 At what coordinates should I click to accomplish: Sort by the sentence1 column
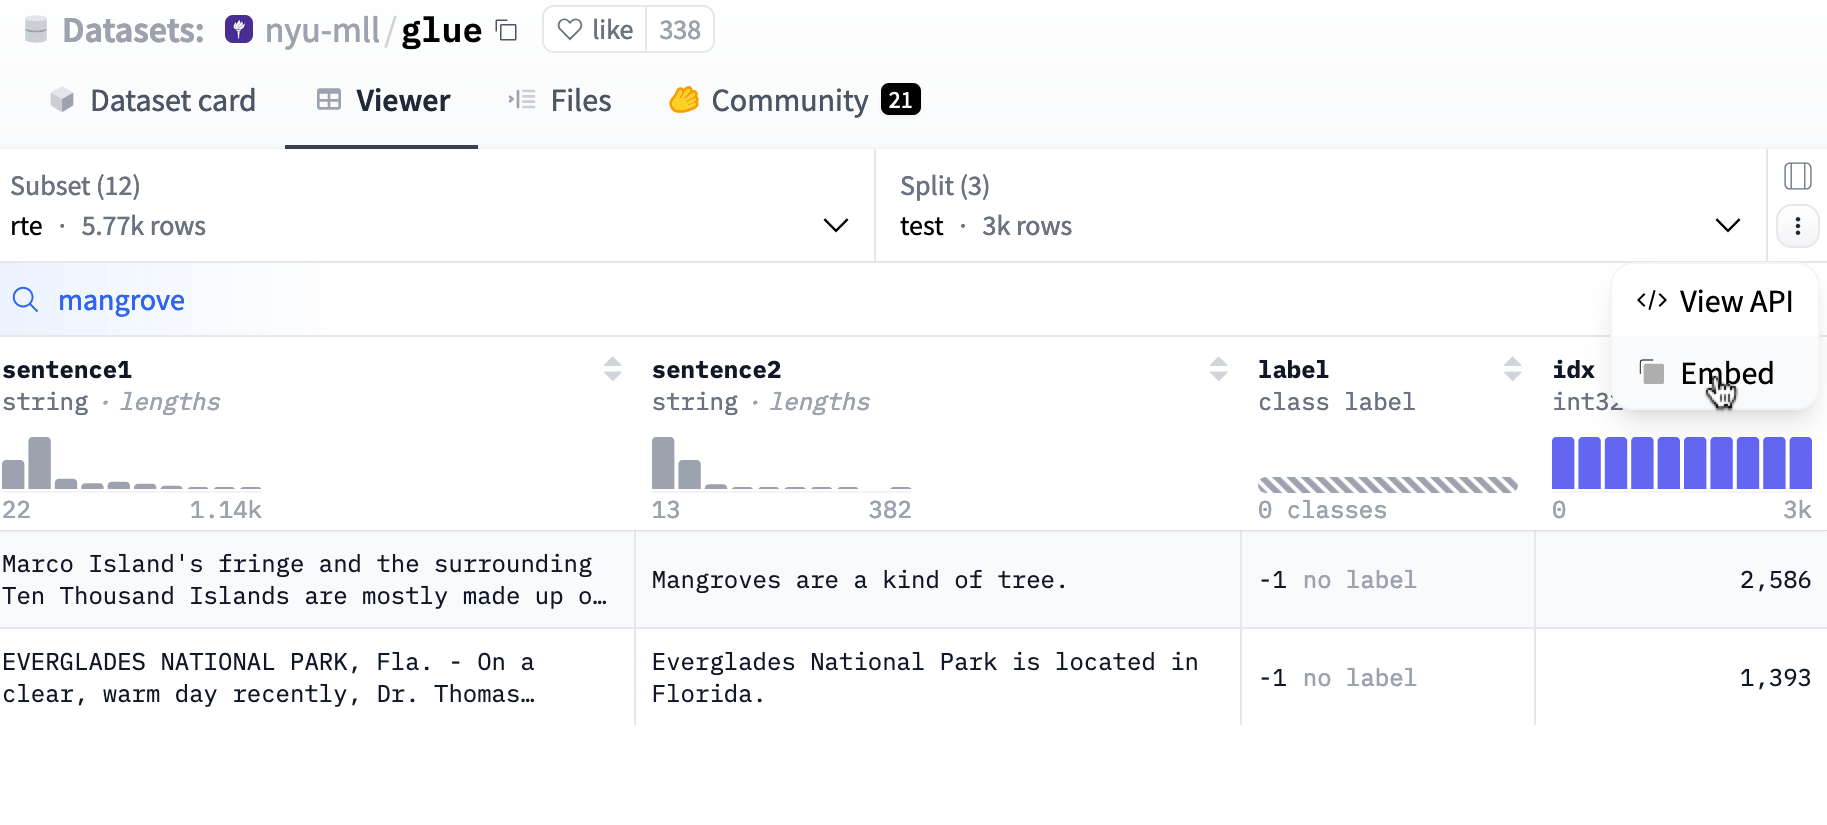612,369
